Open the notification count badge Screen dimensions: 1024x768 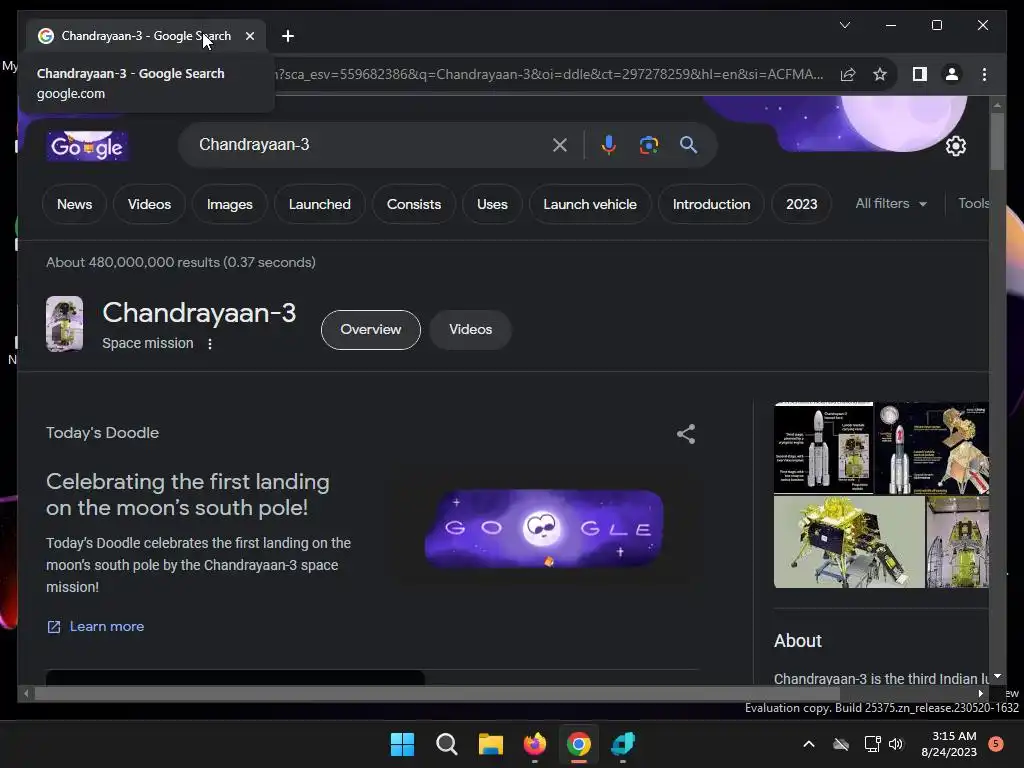996,744
